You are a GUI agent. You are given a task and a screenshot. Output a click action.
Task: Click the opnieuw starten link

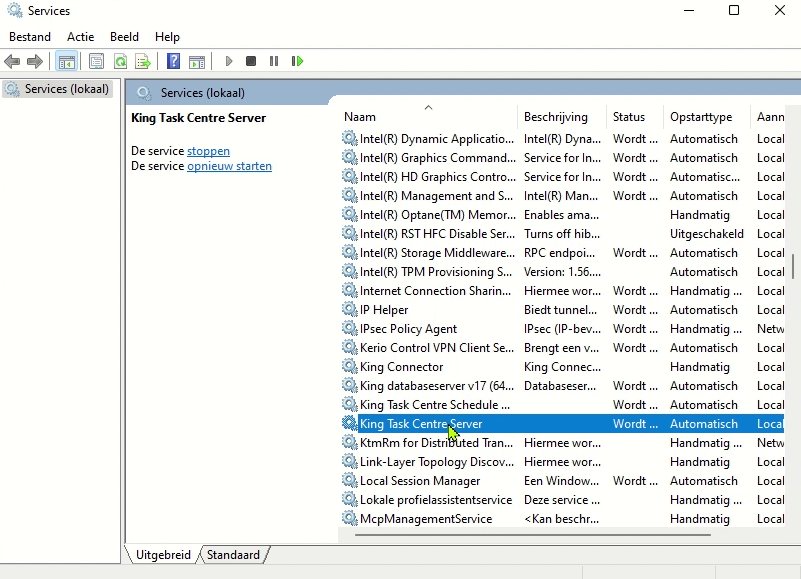pyautogui.click(x=229, y=166)
